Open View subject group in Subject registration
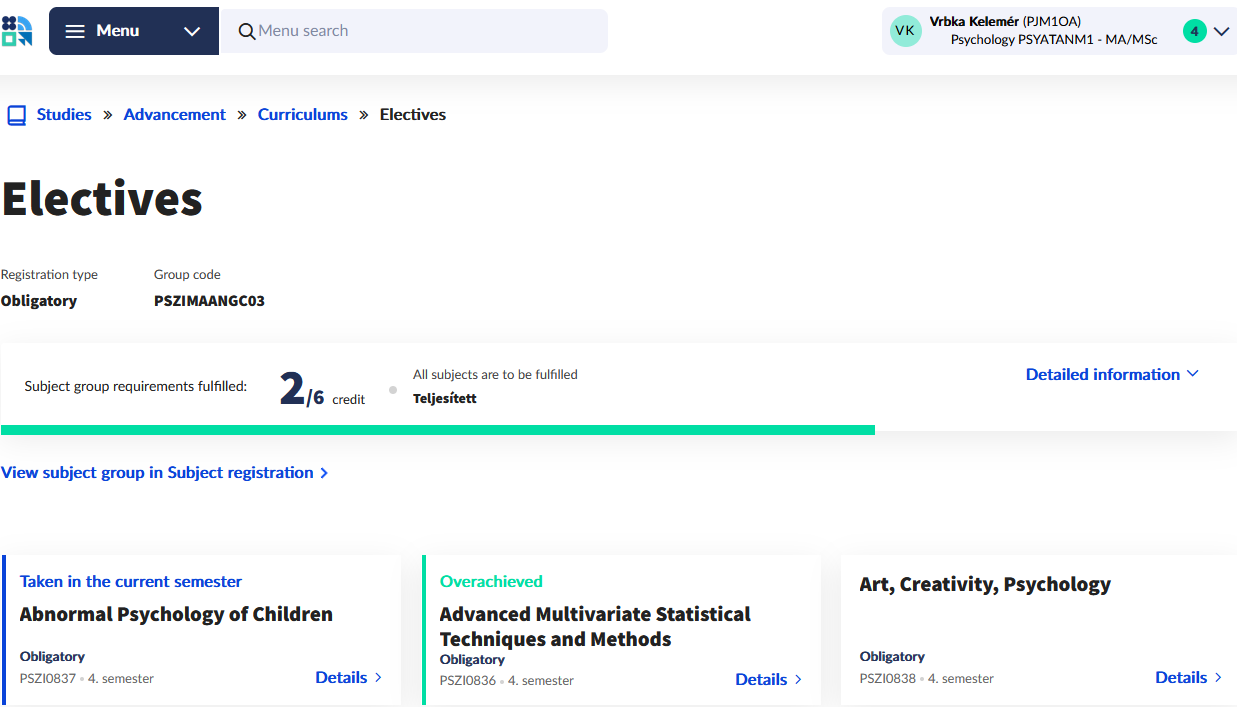This screenshot has width=1237, height=707. click(x=157, y=473)
